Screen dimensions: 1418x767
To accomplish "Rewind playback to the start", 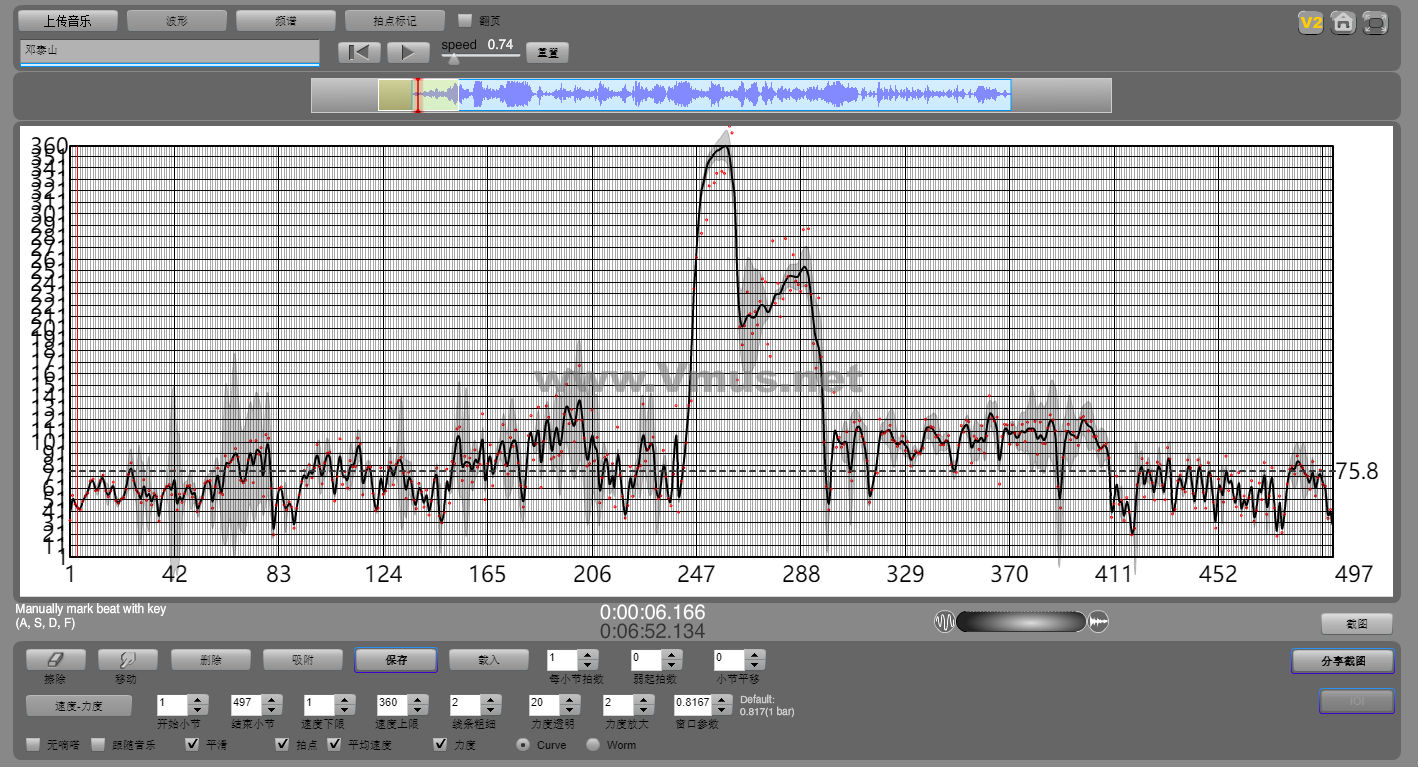I will (x=359, y=52).
